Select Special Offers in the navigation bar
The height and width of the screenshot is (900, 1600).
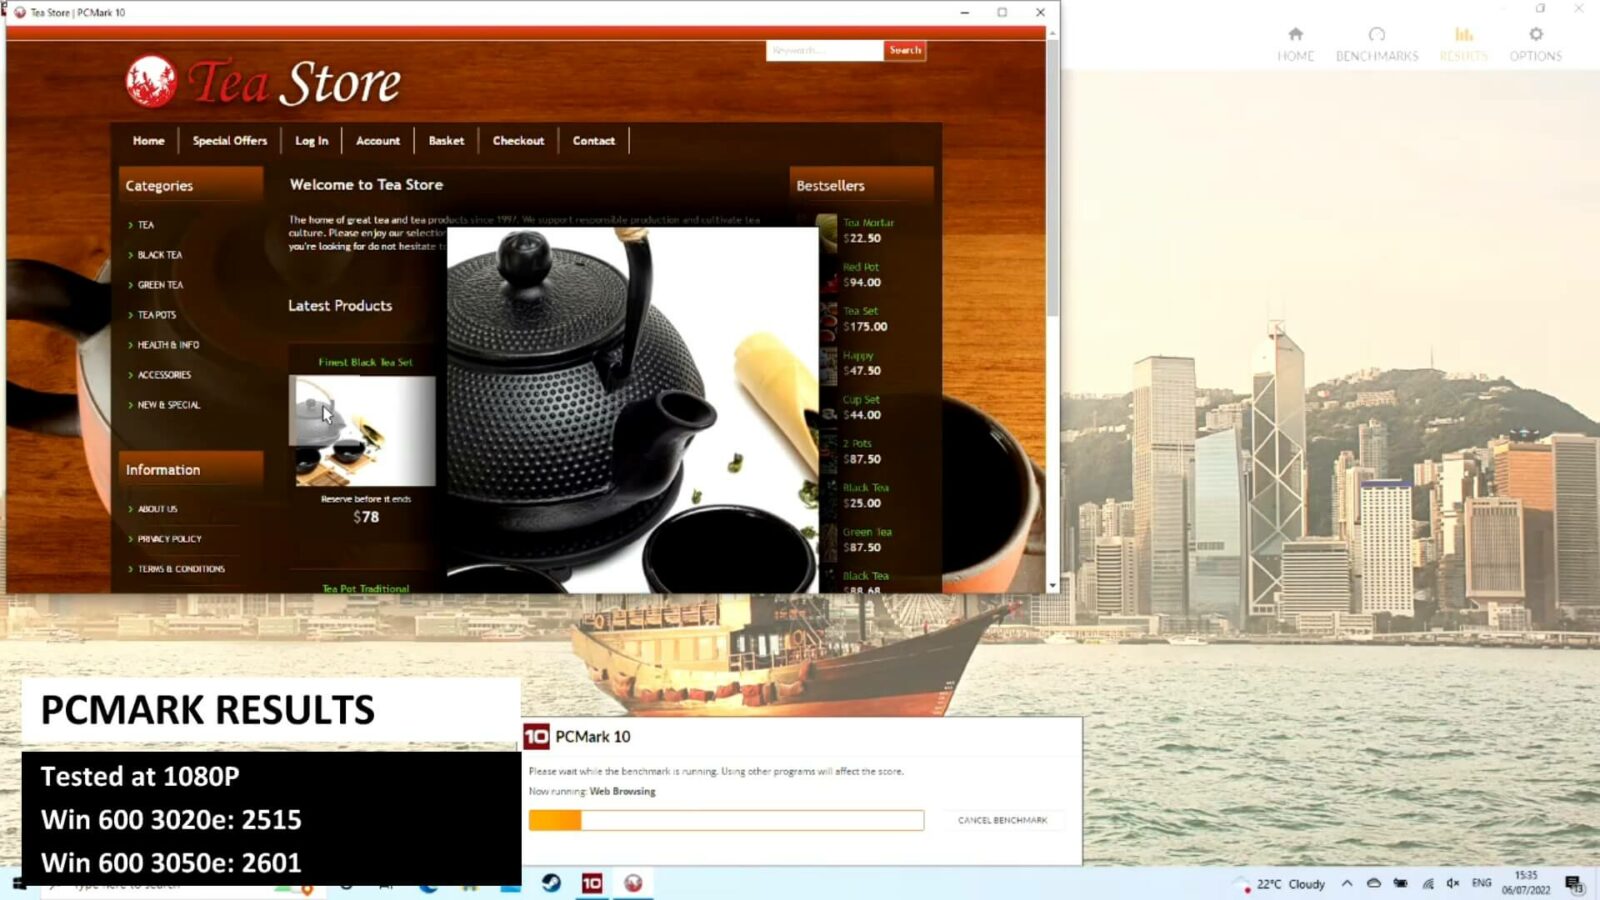tap(230, 141)
